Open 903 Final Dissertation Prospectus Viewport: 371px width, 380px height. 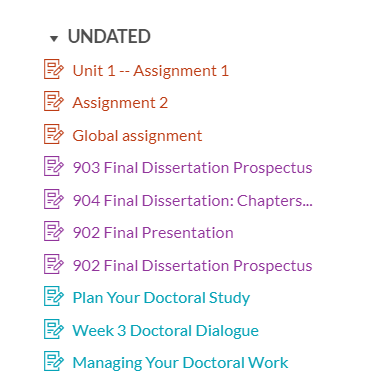click(x=193, y=168)
